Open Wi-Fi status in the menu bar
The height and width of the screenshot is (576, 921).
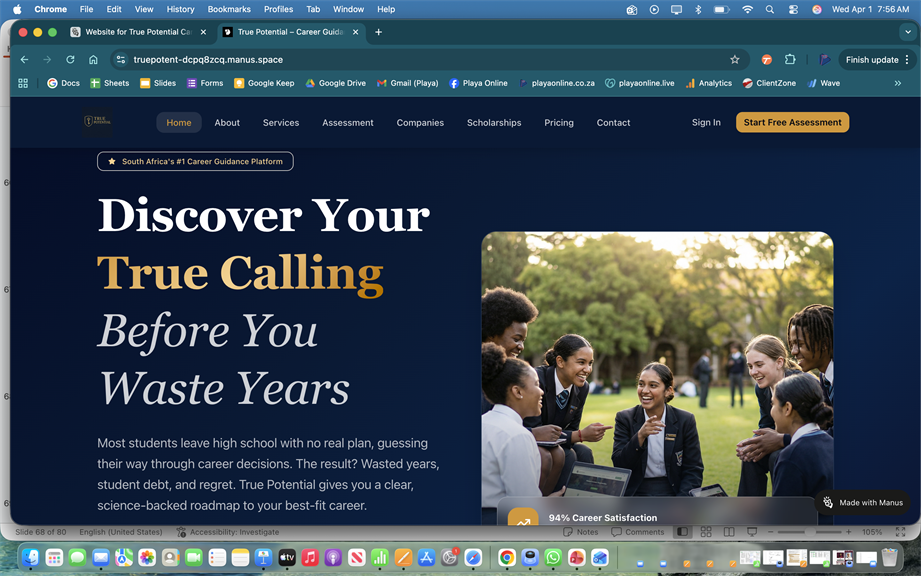[x=747, y=9]
